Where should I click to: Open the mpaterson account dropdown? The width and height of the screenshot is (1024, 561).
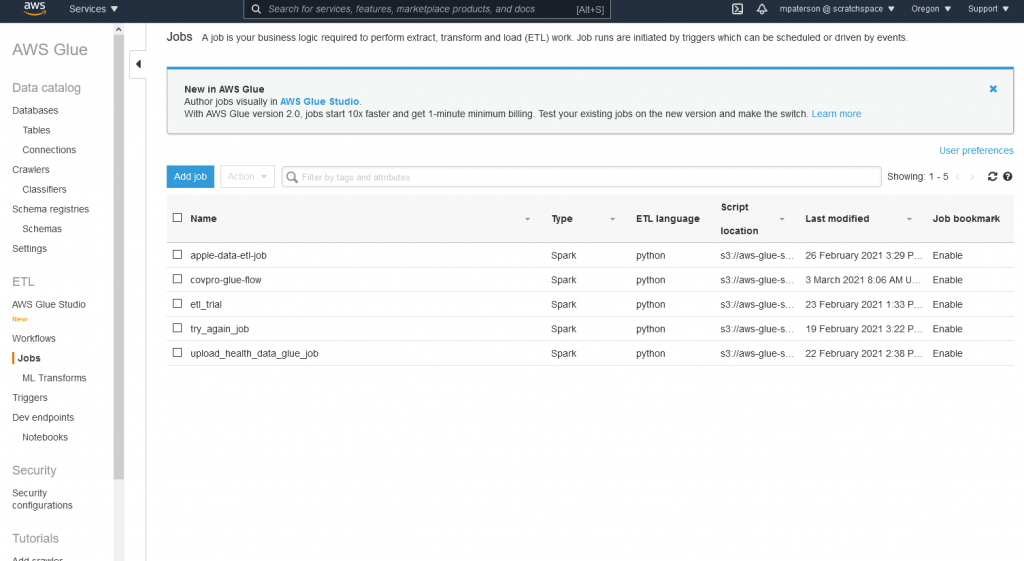(x=837, y=9)
